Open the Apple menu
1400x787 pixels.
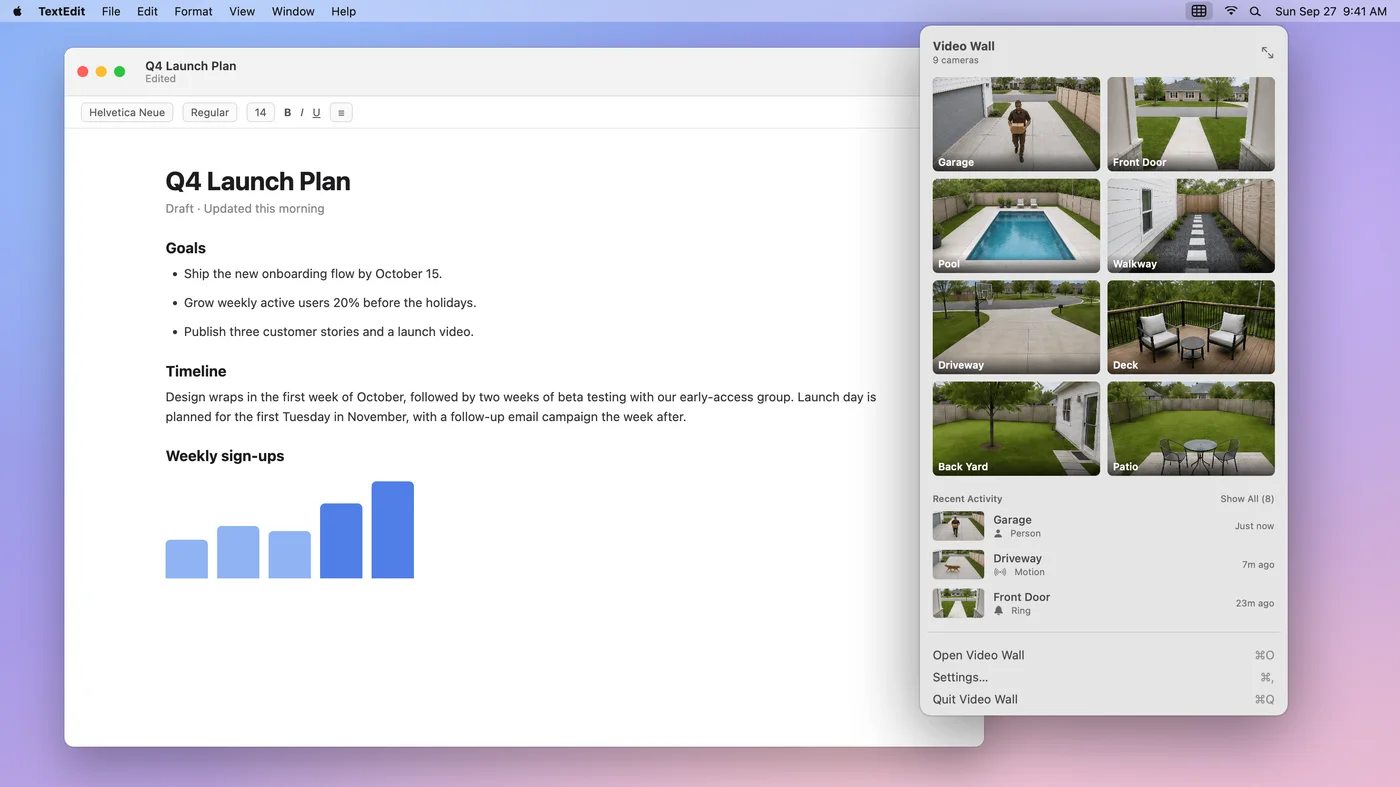click(17, 11)
